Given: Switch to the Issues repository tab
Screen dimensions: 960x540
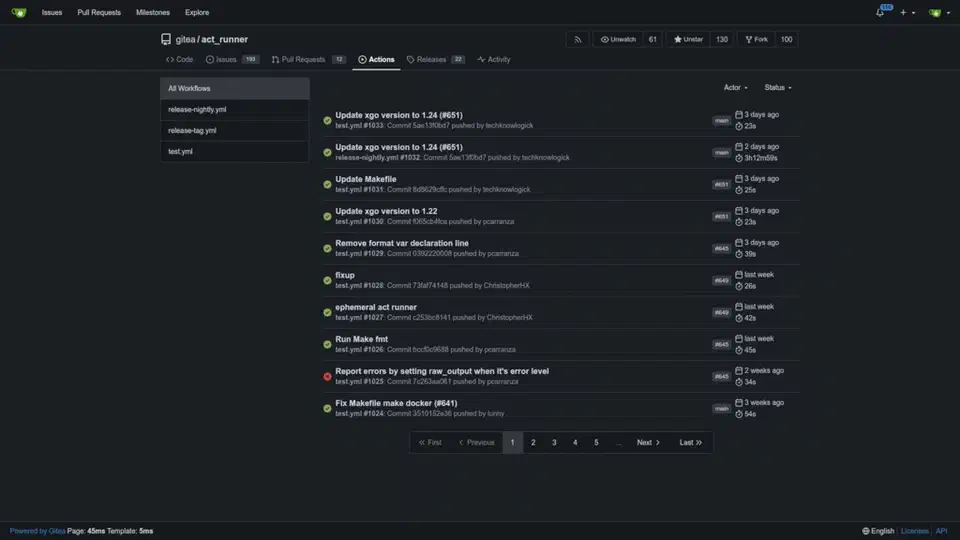Looking at the screenshot, I should [232, 59].
